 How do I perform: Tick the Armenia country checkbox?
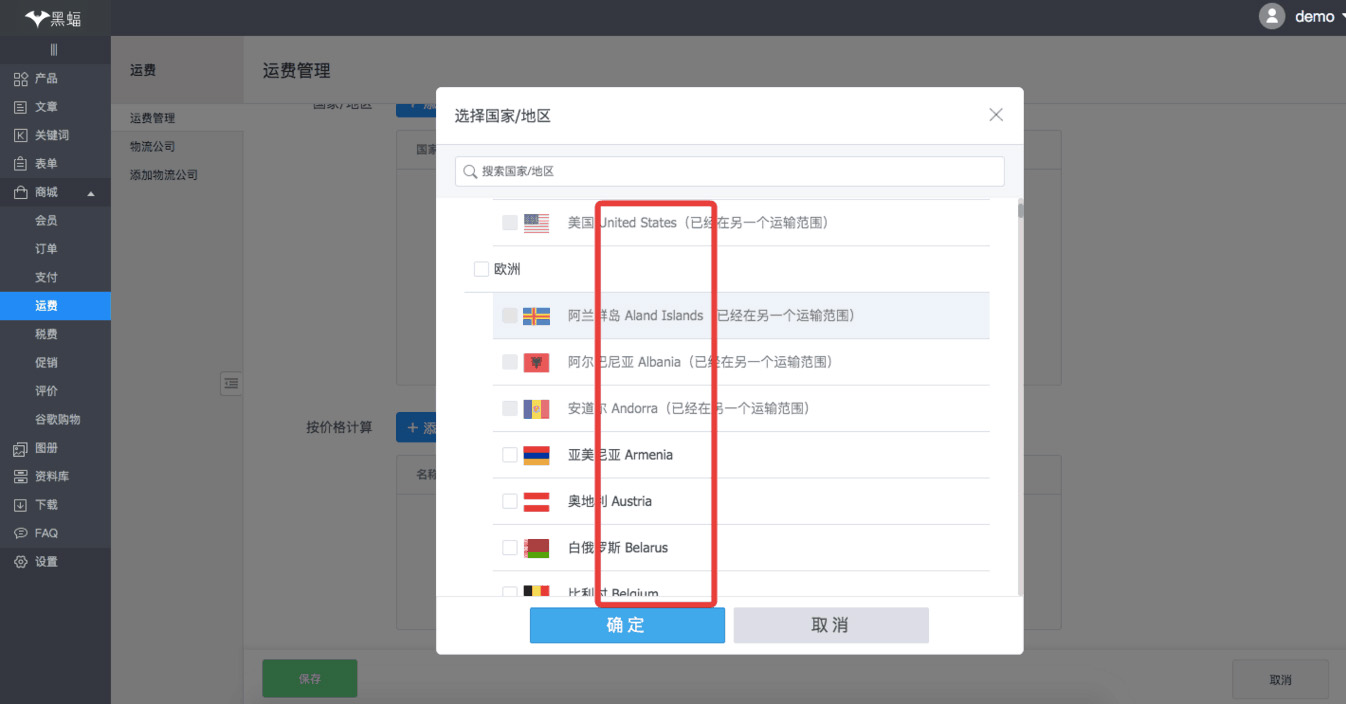pyautogui.click(x=510, y=455)
